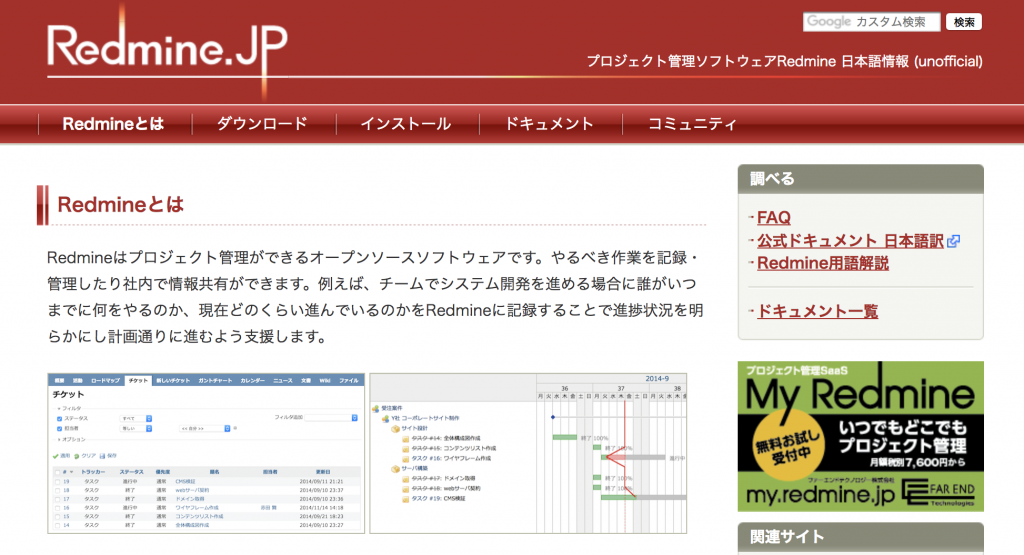Viewport: 1024px width, 555px height.
Task: Click the 調べる sidebar heading
Action: [772, 179]
